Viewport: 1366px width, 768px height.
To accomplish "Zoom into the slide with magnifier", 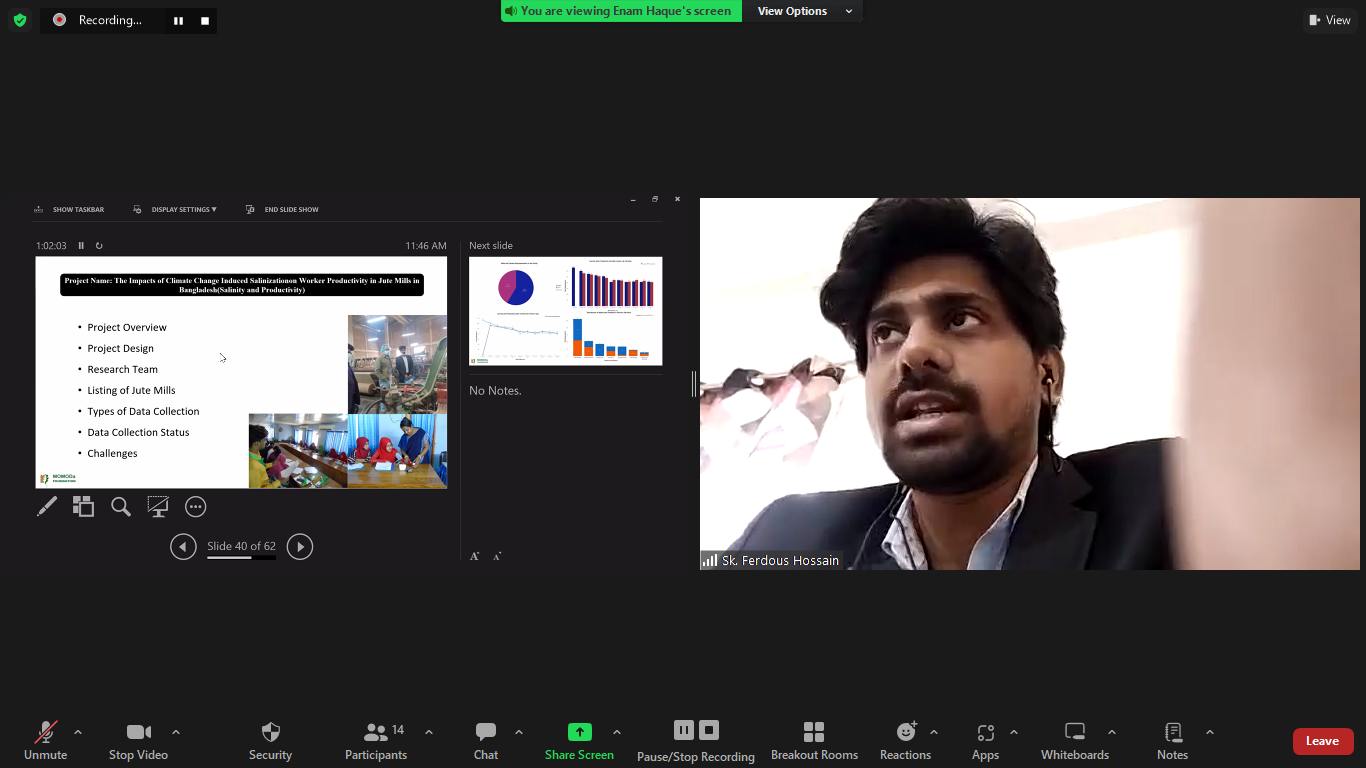I will [x=121, y=507].
